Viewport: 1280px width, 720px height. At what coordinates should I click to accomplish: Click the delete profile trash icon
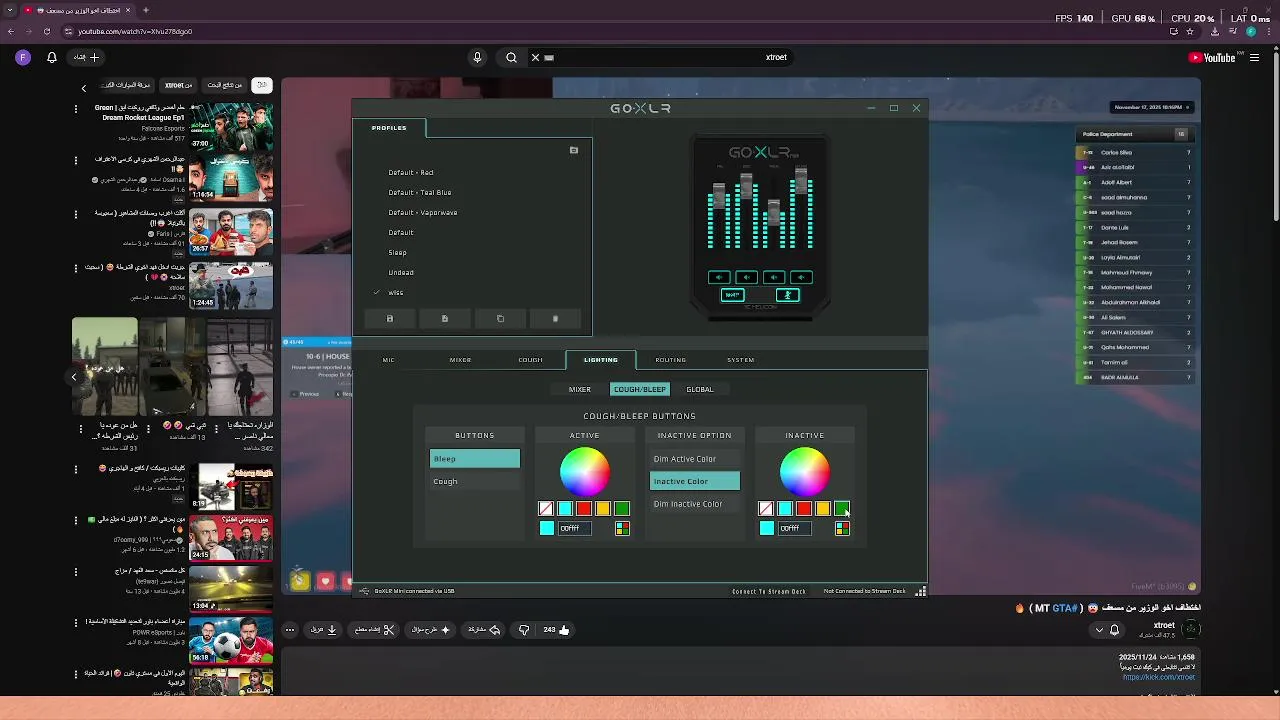pyautogui.click(x=555, y=319)
